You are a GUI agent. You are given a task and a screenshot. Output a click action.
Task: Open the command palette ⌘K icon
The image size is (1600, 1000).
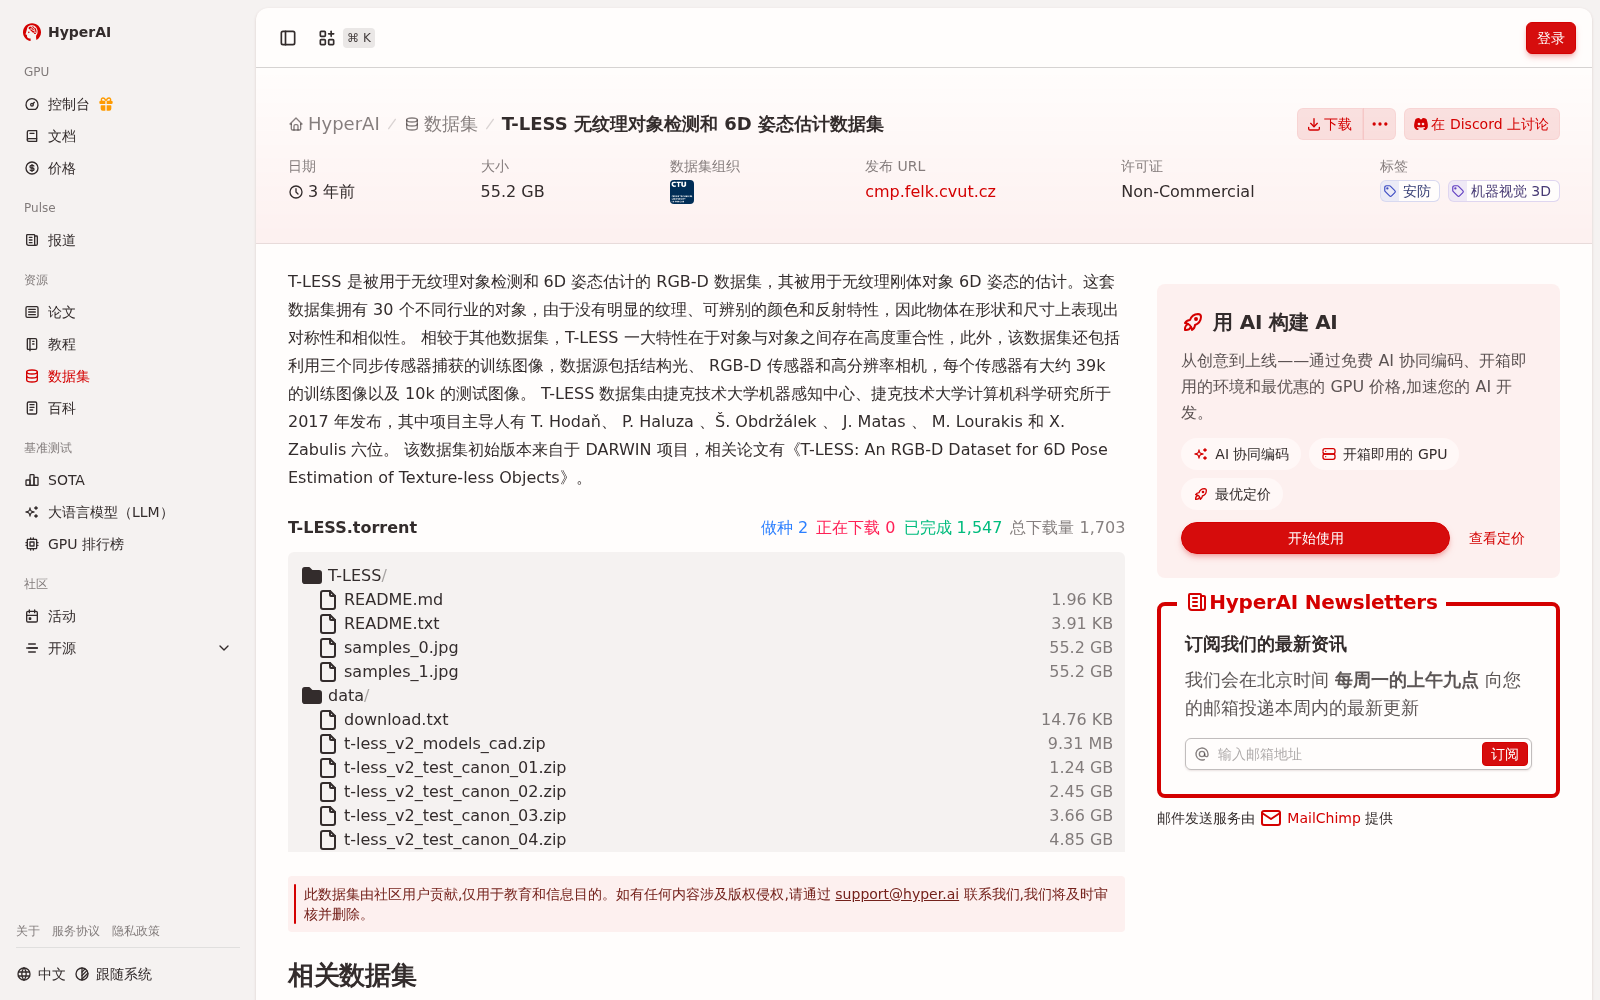327,38
